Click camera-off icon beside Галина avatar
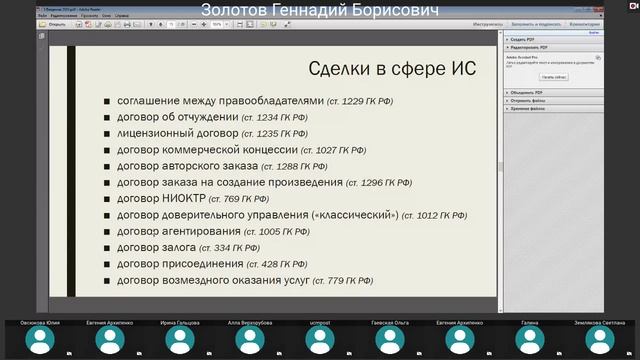 click(x=559, y=353)
